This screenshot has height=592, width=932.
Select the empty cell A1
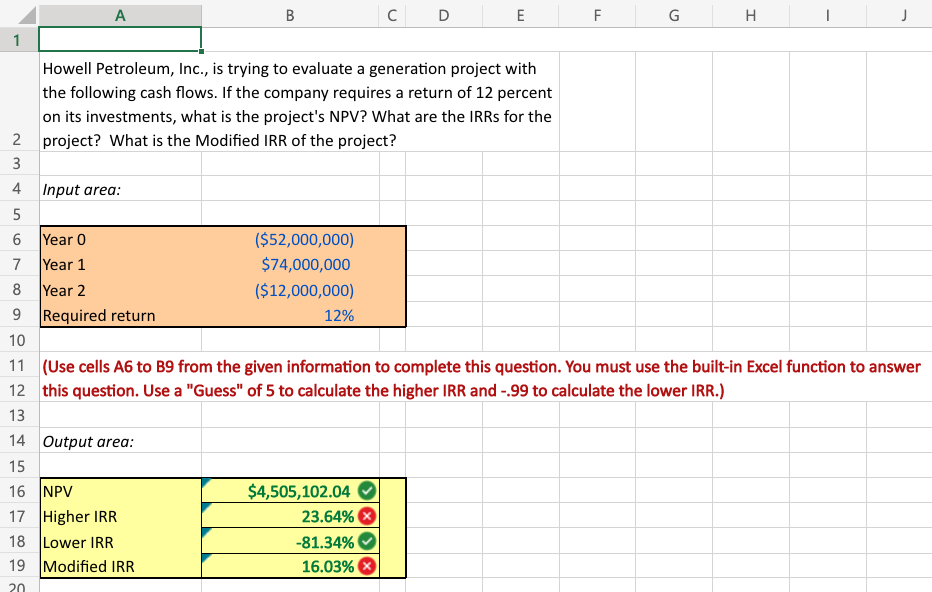[x=119, y=38]
